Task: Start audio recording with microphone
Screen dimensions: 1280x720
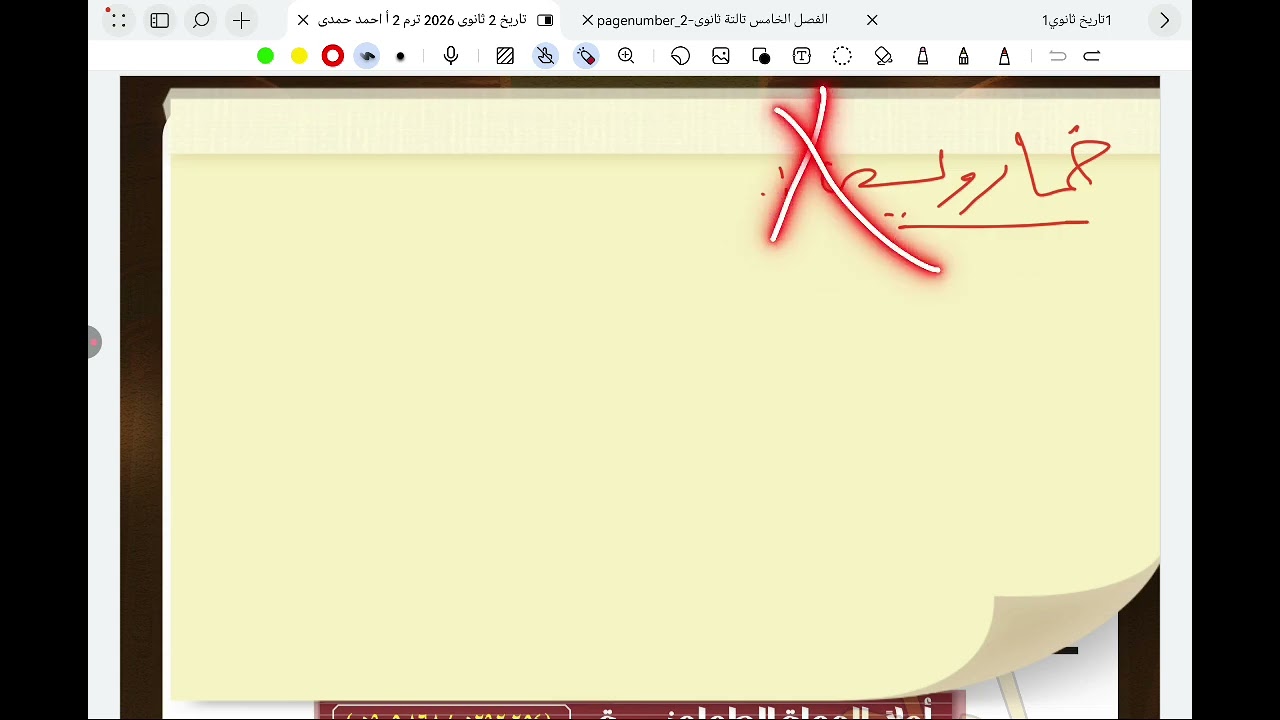Action: coord(451,56)
